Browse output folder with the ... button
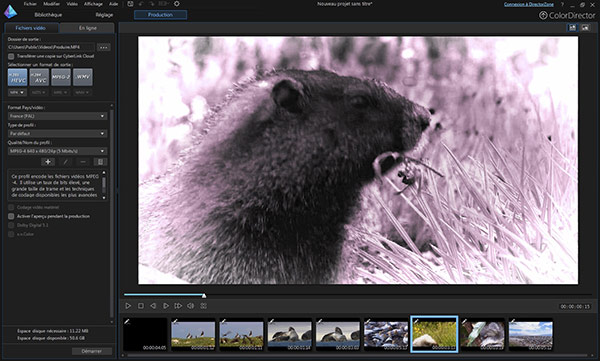 coord(104,47)
